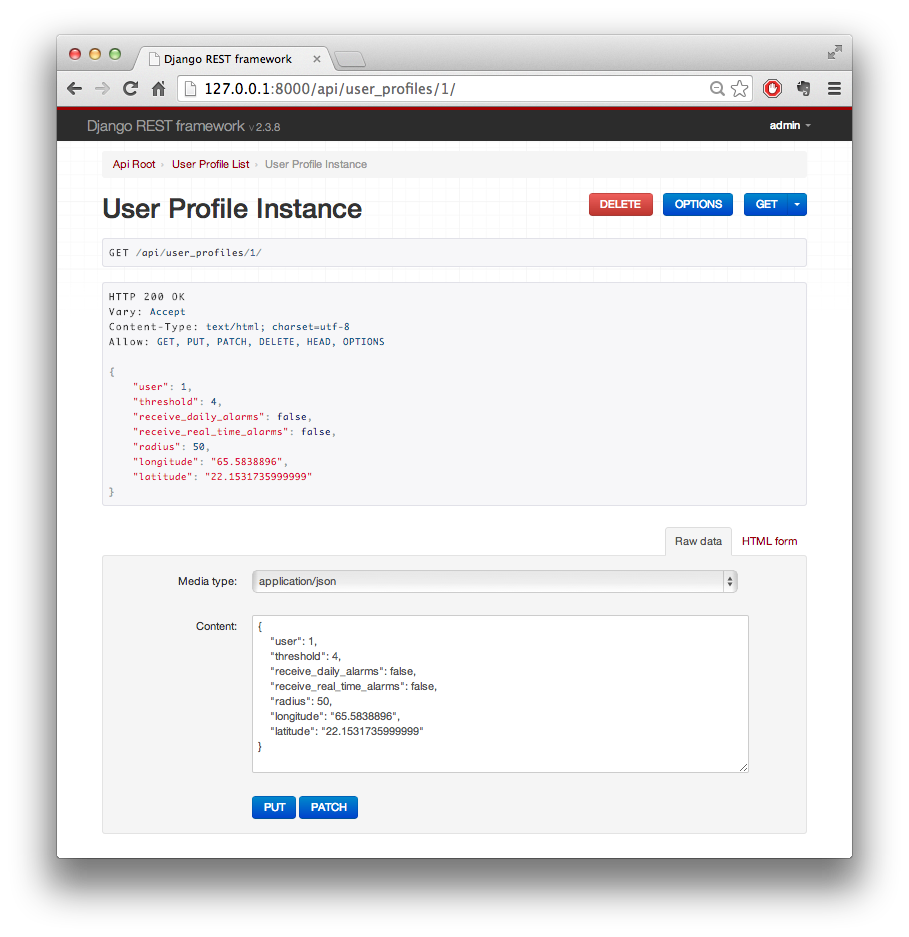Open User Profile List breadcrumb

[210, 164]
